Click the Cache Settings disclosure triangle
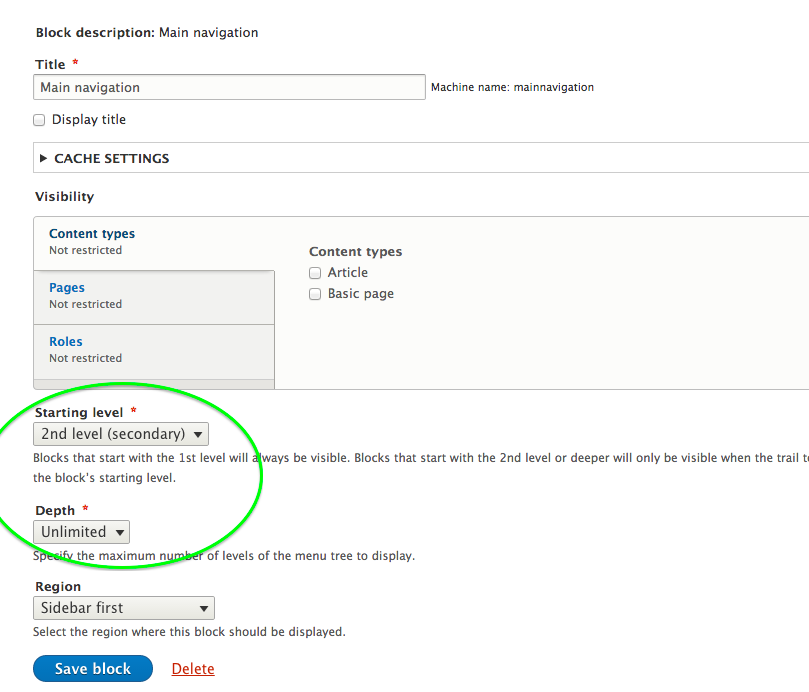The height and width of the screenshot is (692, 809). tap(43, 158)
